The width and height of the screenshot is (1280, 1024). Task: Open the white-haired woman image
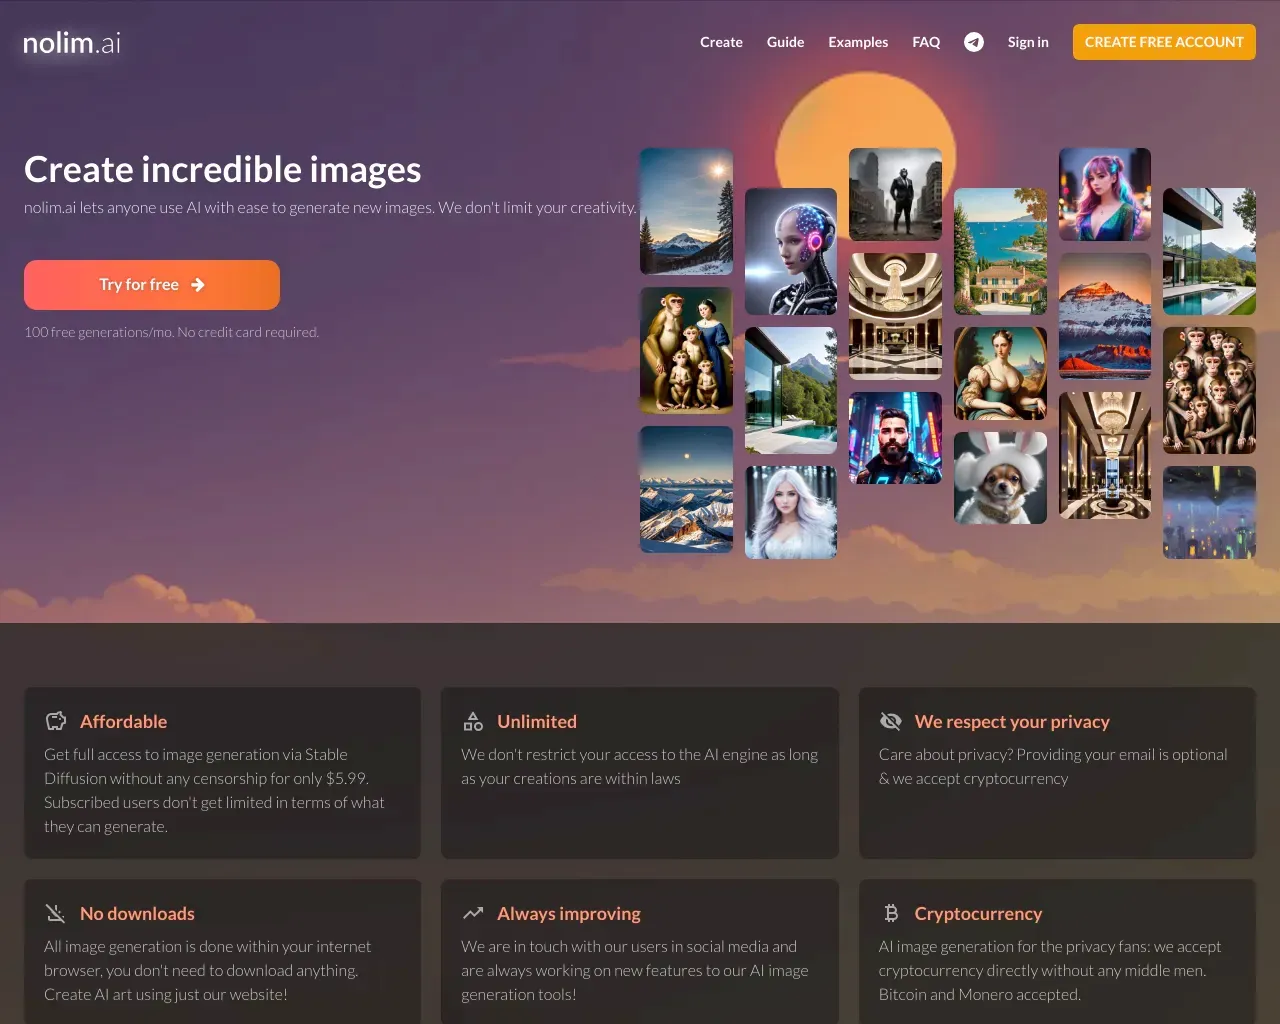pos(791,512)
